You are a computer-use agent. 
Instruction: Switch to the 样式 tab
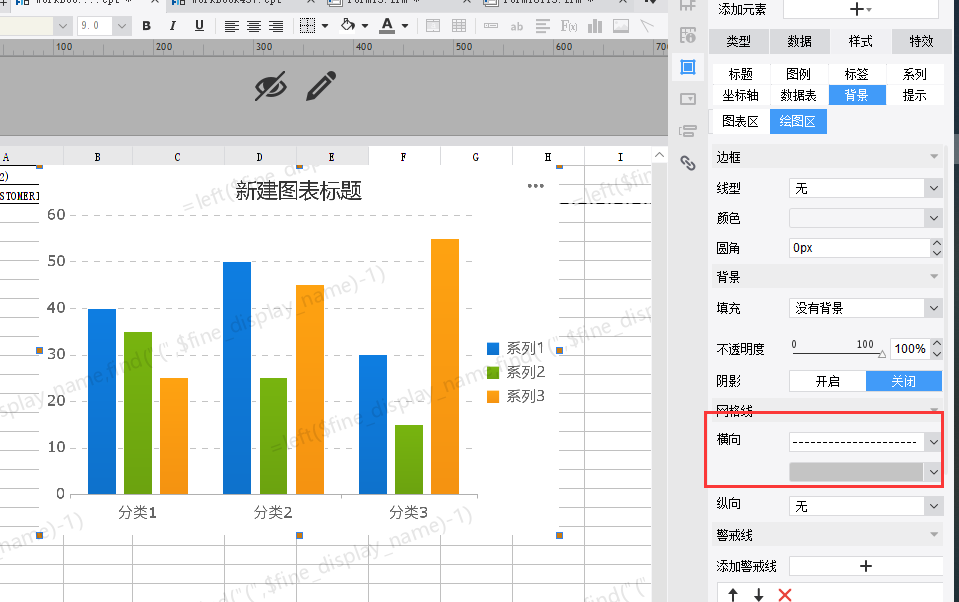(861, 41)
